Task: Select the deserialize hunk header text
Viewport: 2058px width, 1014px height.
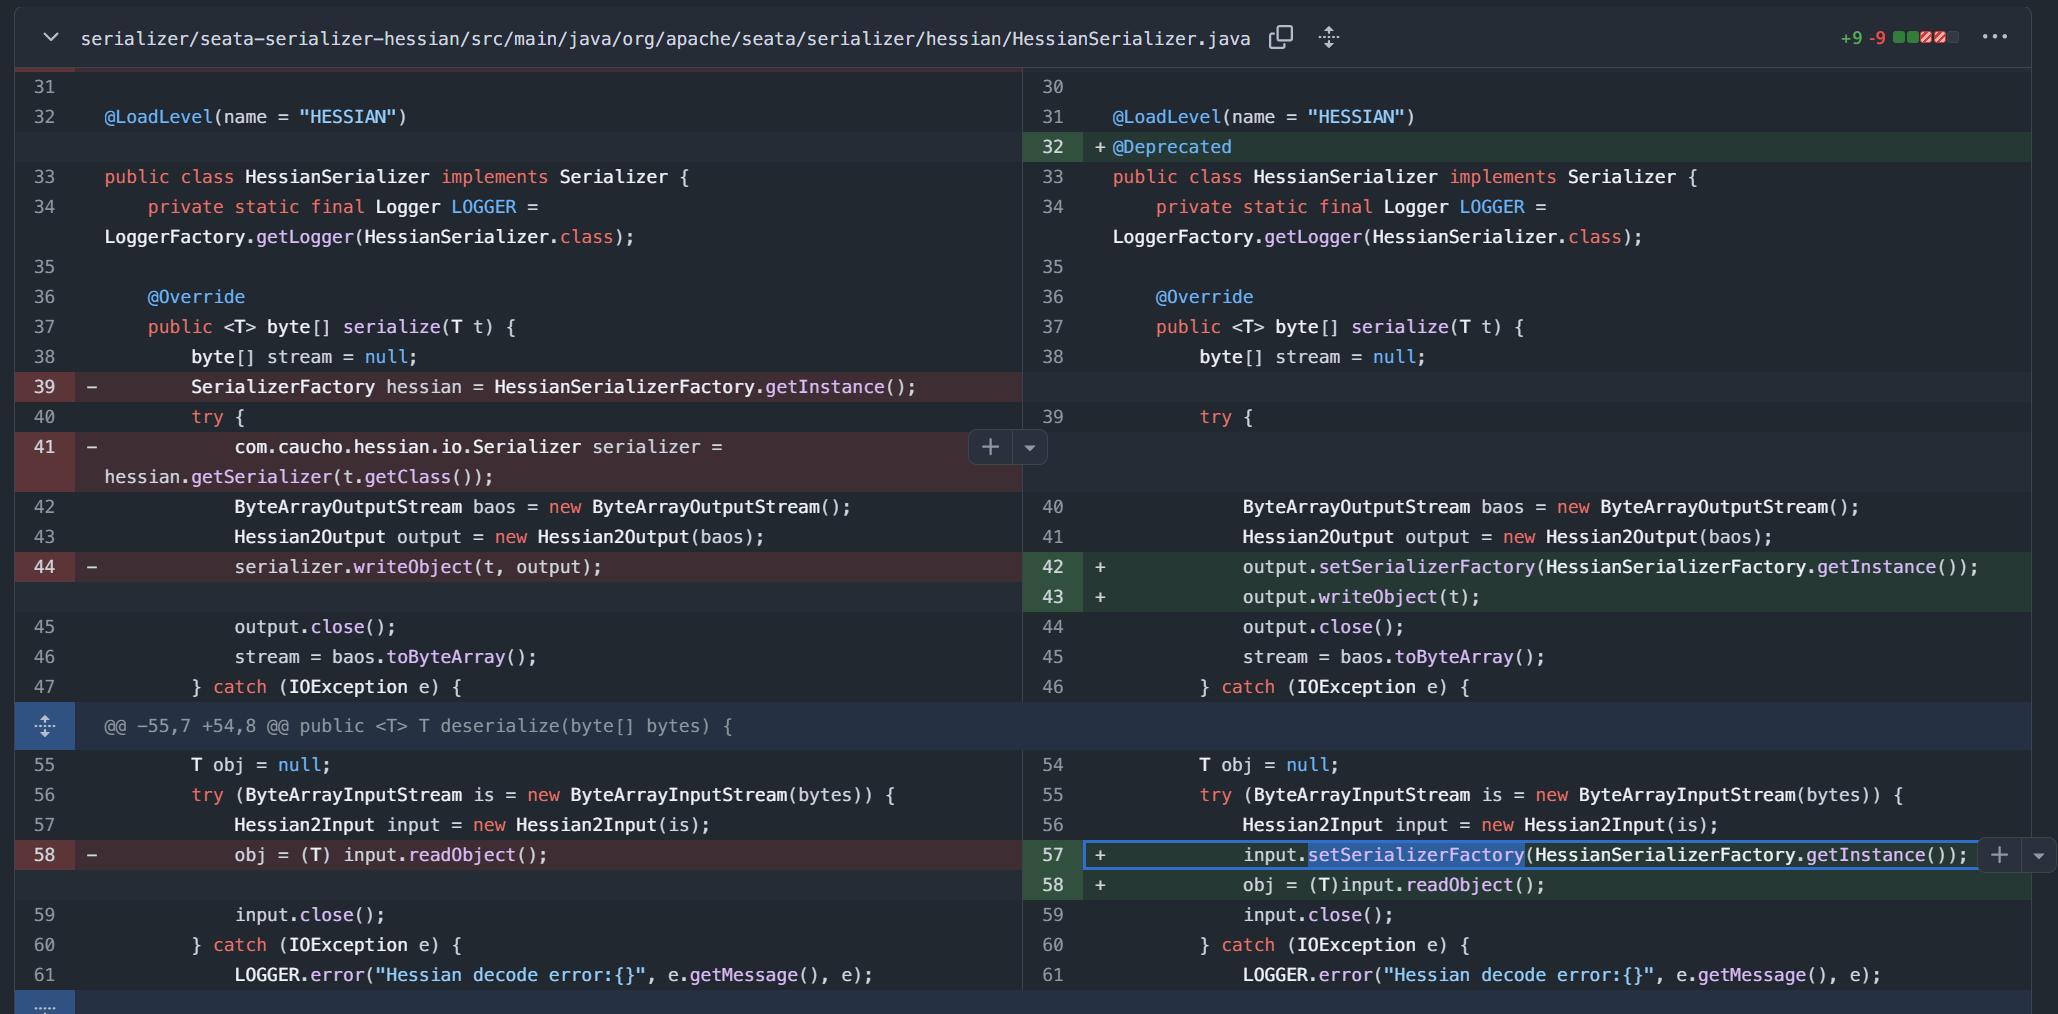Action: pyautogui.click(x=418, y=726)
